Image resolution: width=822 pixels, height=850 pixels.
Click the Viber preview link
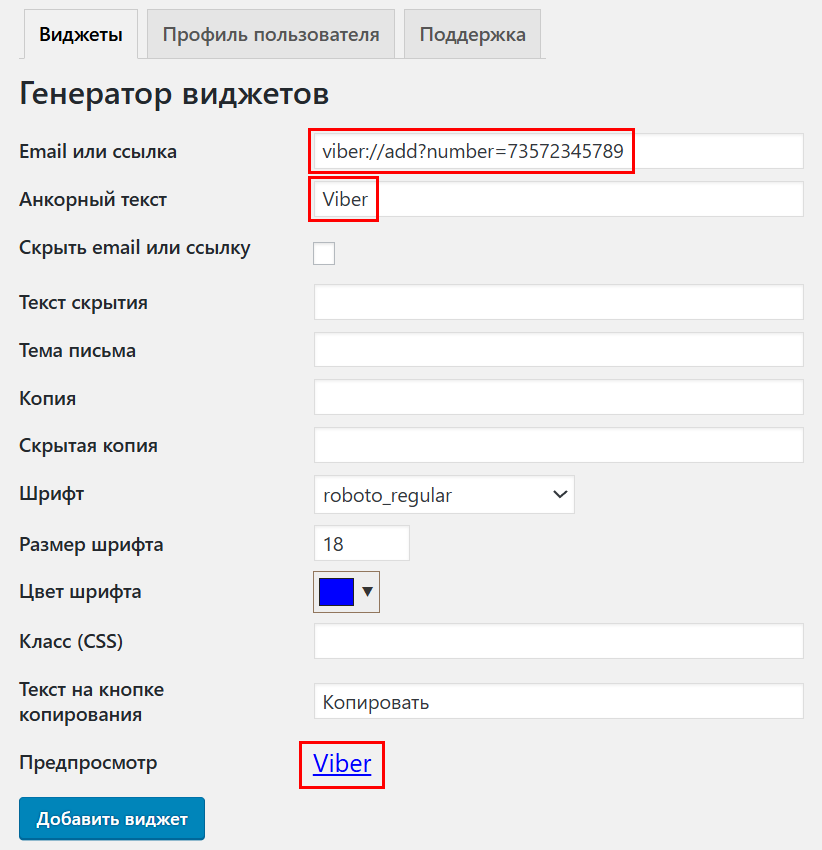(x=341, y=763)
